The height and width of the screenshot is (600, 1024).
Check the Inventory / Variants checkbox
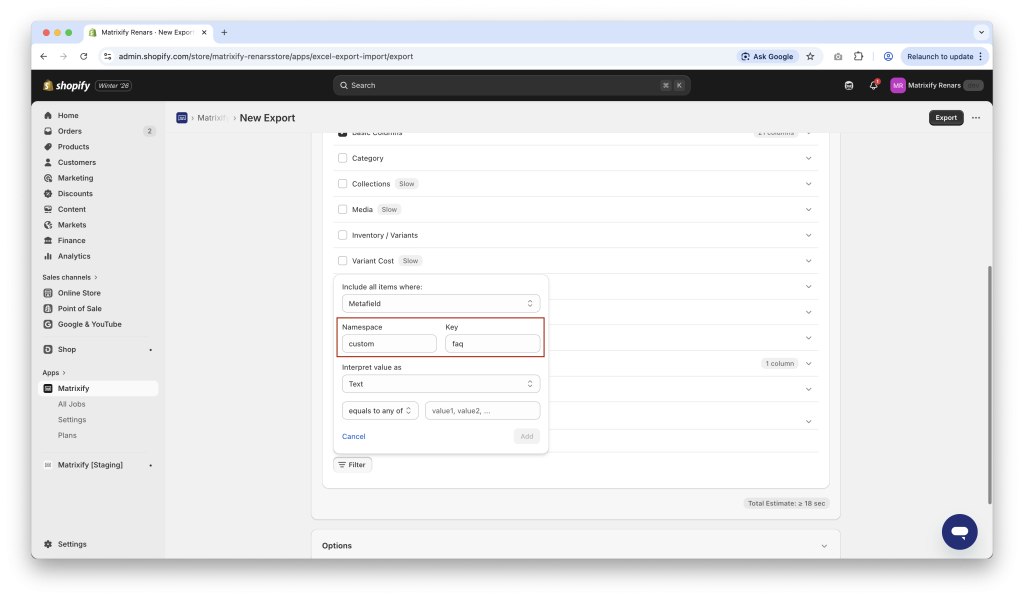click(345, 234)
